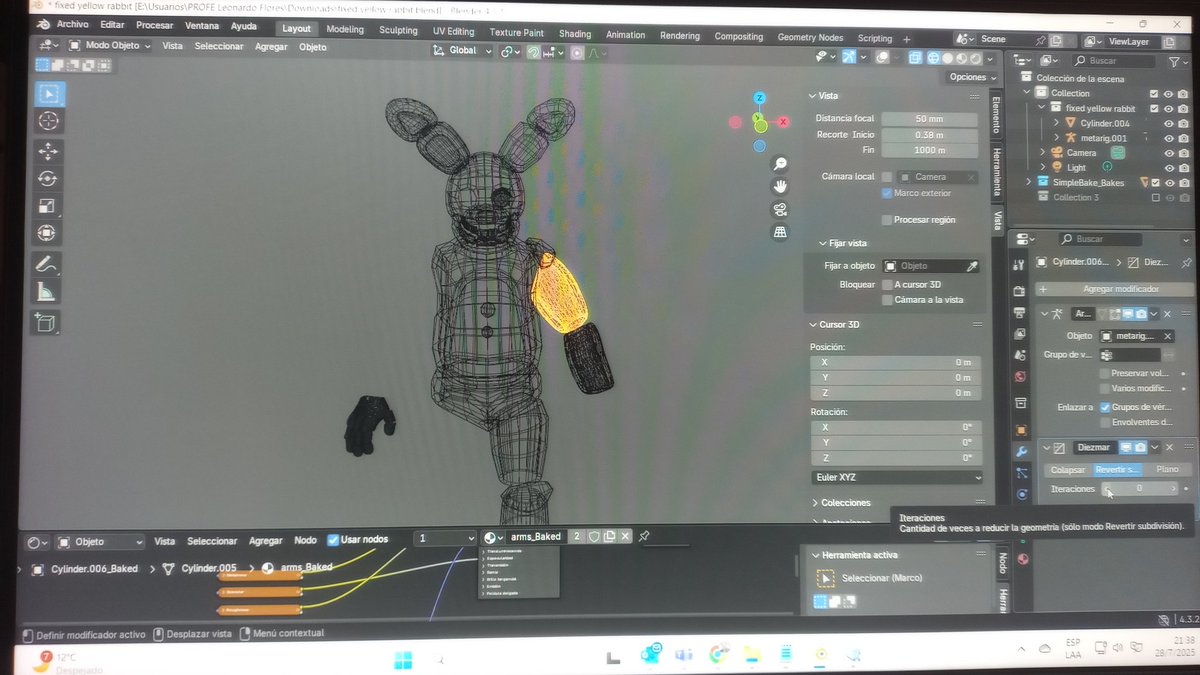Click the Agregar modificador button
This screenshot has height=675, width=1200.
[1113, 289]
